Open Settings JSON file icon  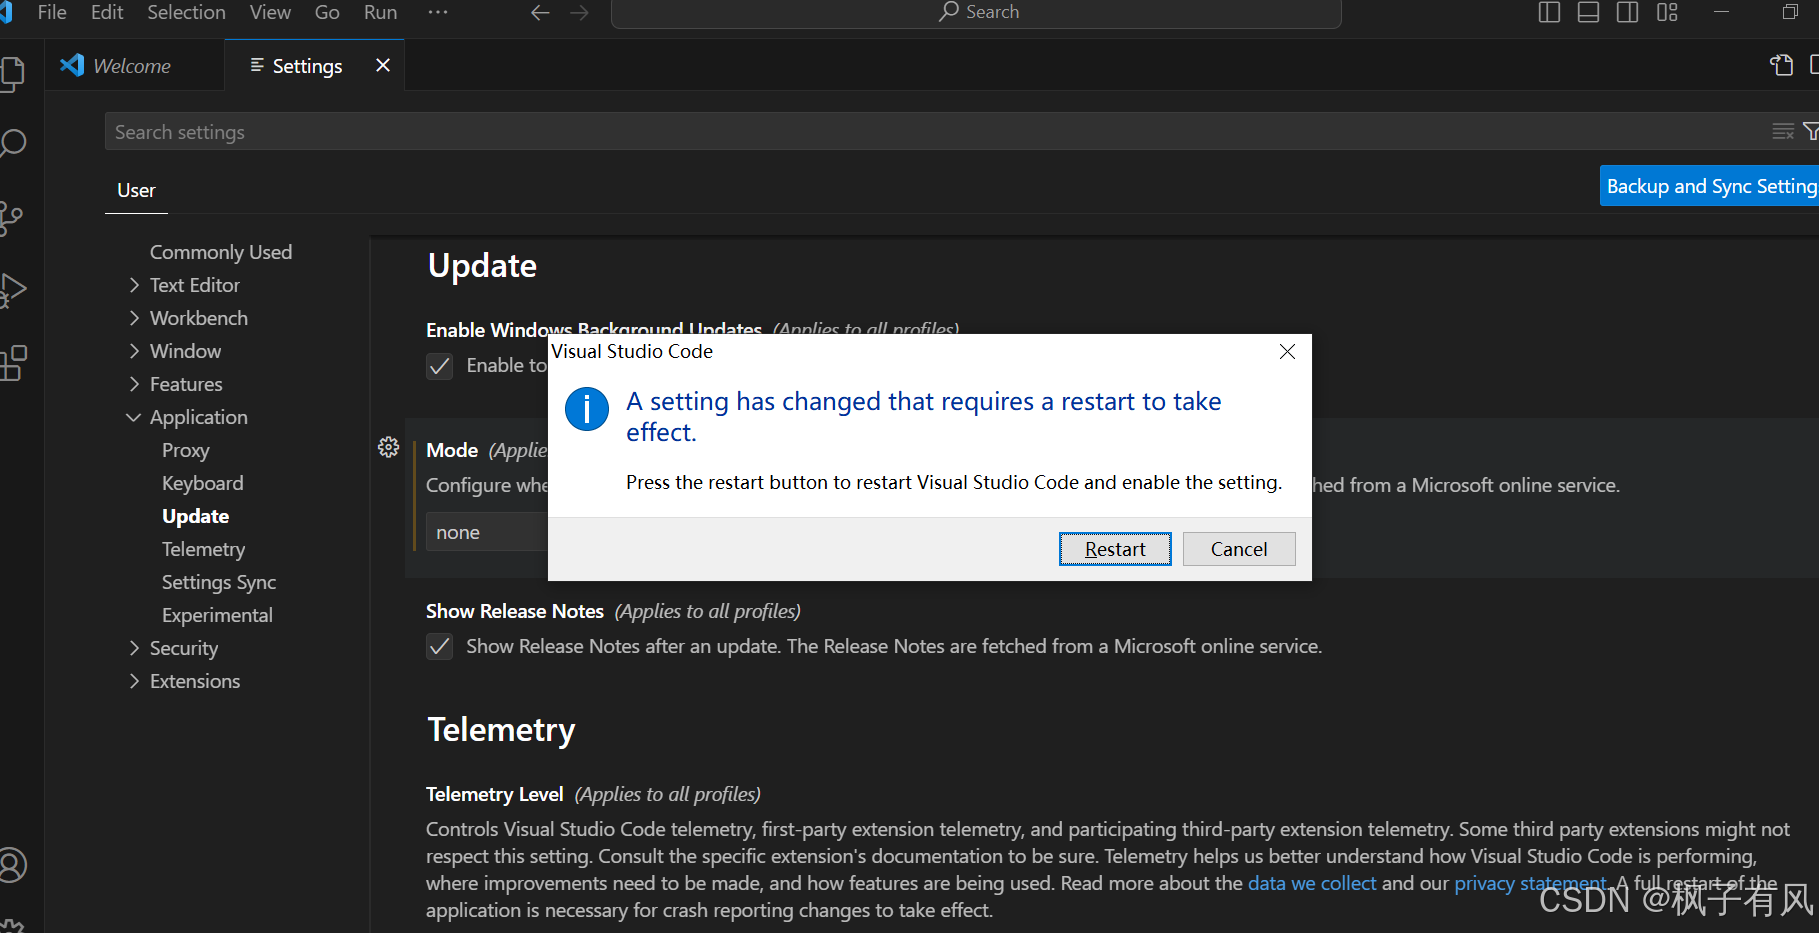coord(1781,65)
